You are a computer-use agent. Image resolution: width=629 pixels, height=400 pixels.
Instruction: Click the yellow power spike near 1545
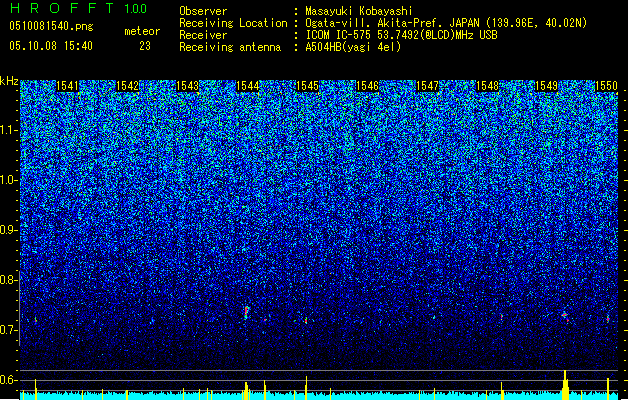coord(306,388)
